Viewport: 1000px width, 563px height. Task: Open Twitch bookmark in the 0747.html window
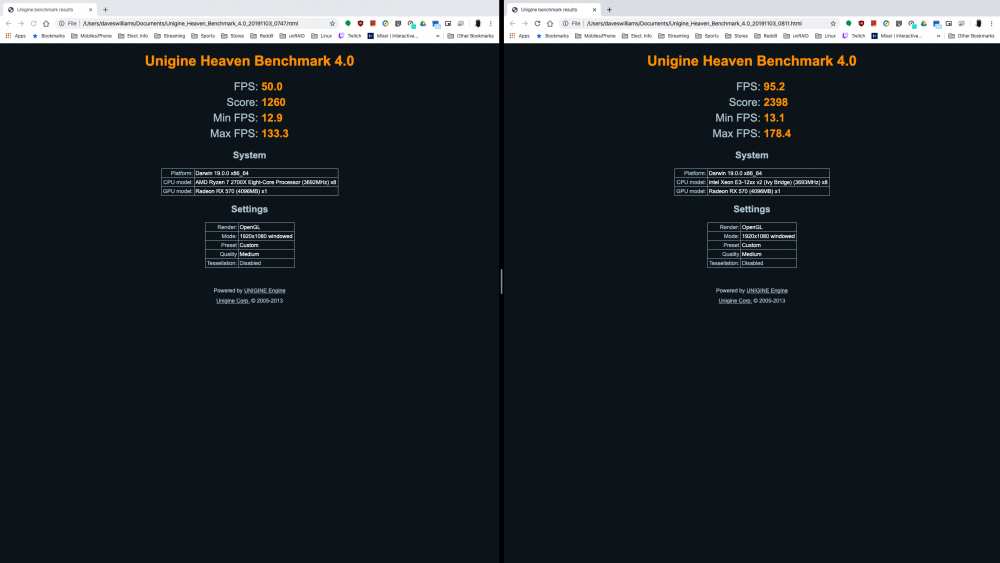coord(349,36)
